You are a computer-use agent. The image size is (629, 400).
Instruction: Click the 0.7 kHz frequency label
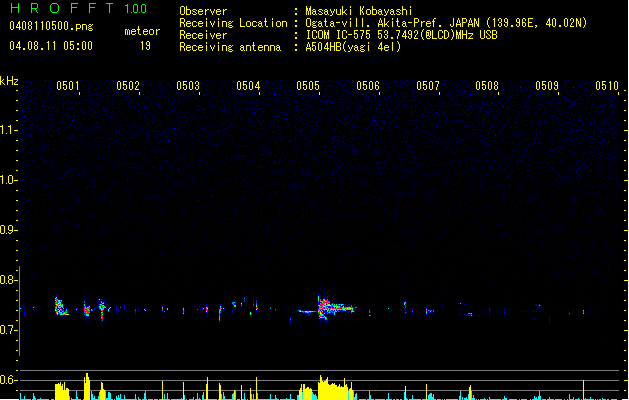(8, 330)
